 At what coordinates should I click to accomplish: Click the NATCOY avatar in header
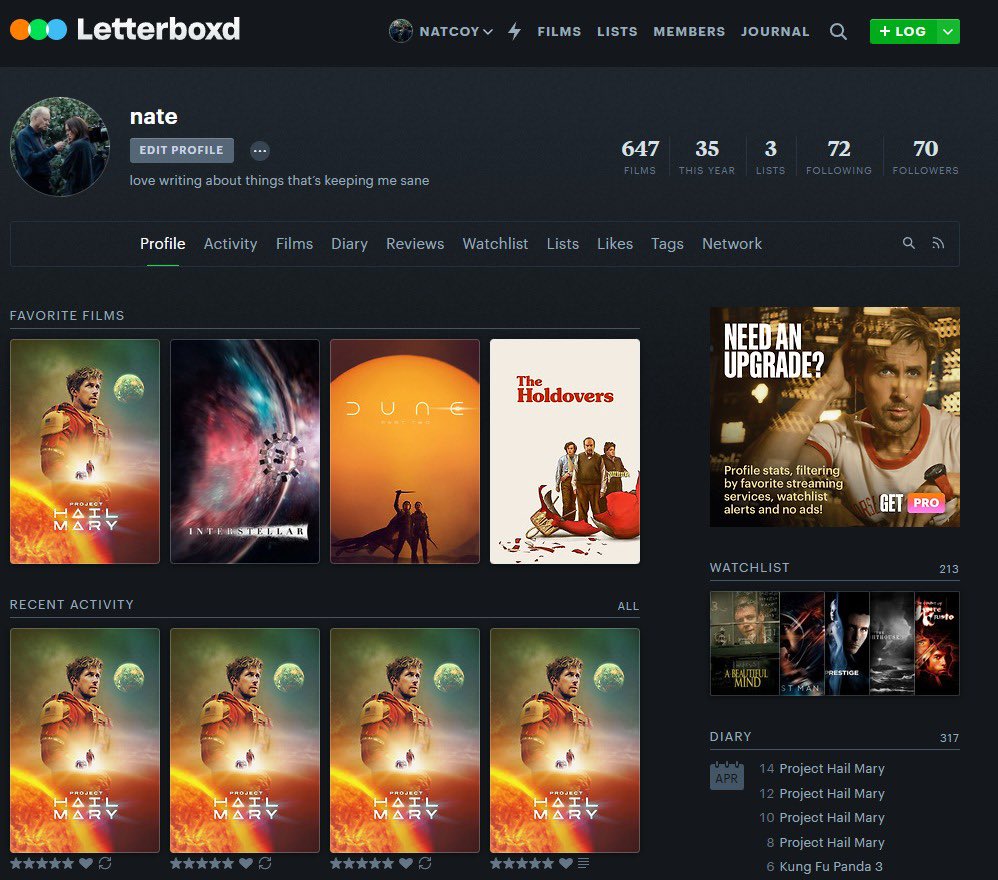click(400, 31)
